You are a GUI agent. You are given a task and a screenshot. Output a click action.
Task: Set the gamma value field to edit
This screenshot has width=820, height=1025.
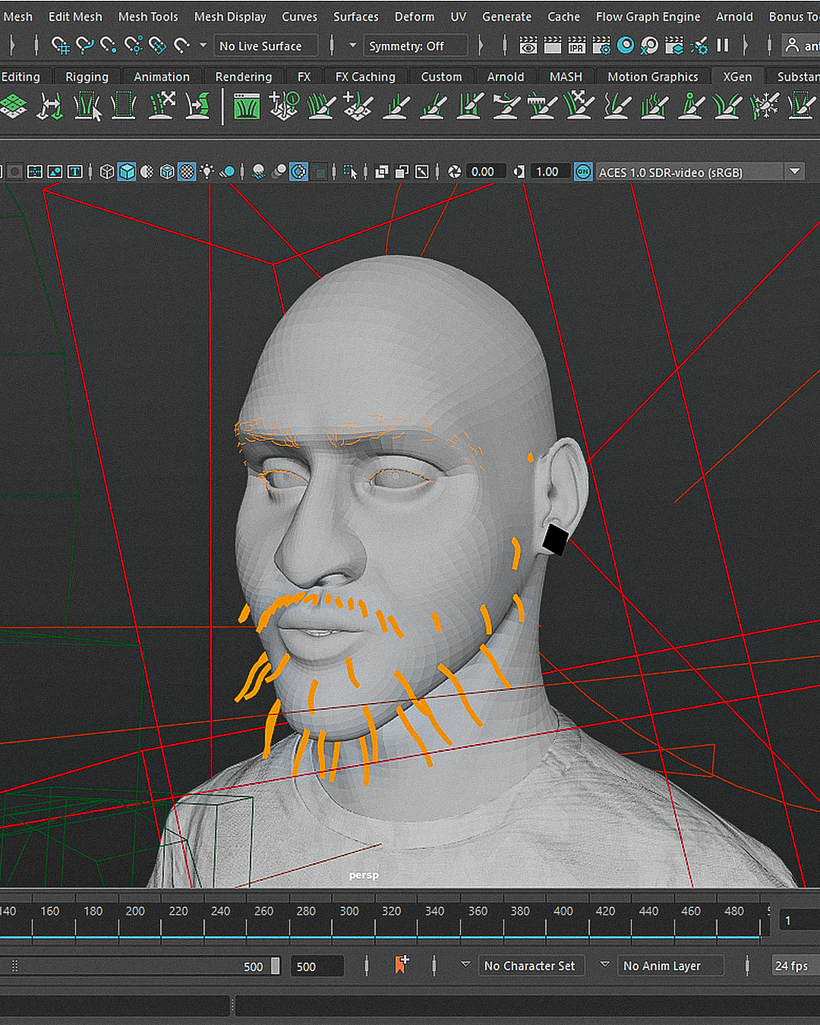tap(547, 171)
